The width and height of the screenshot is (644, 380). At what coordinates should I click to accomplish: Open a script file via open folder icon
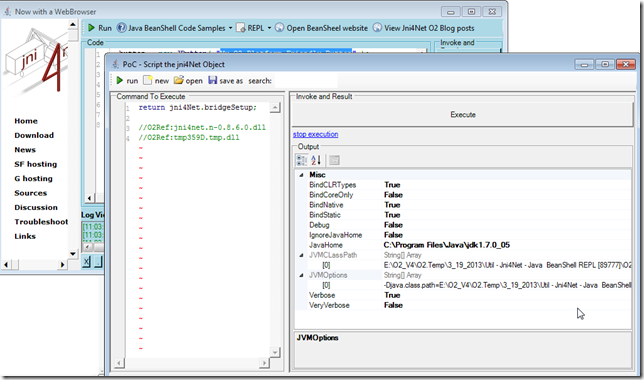(188, 81)
